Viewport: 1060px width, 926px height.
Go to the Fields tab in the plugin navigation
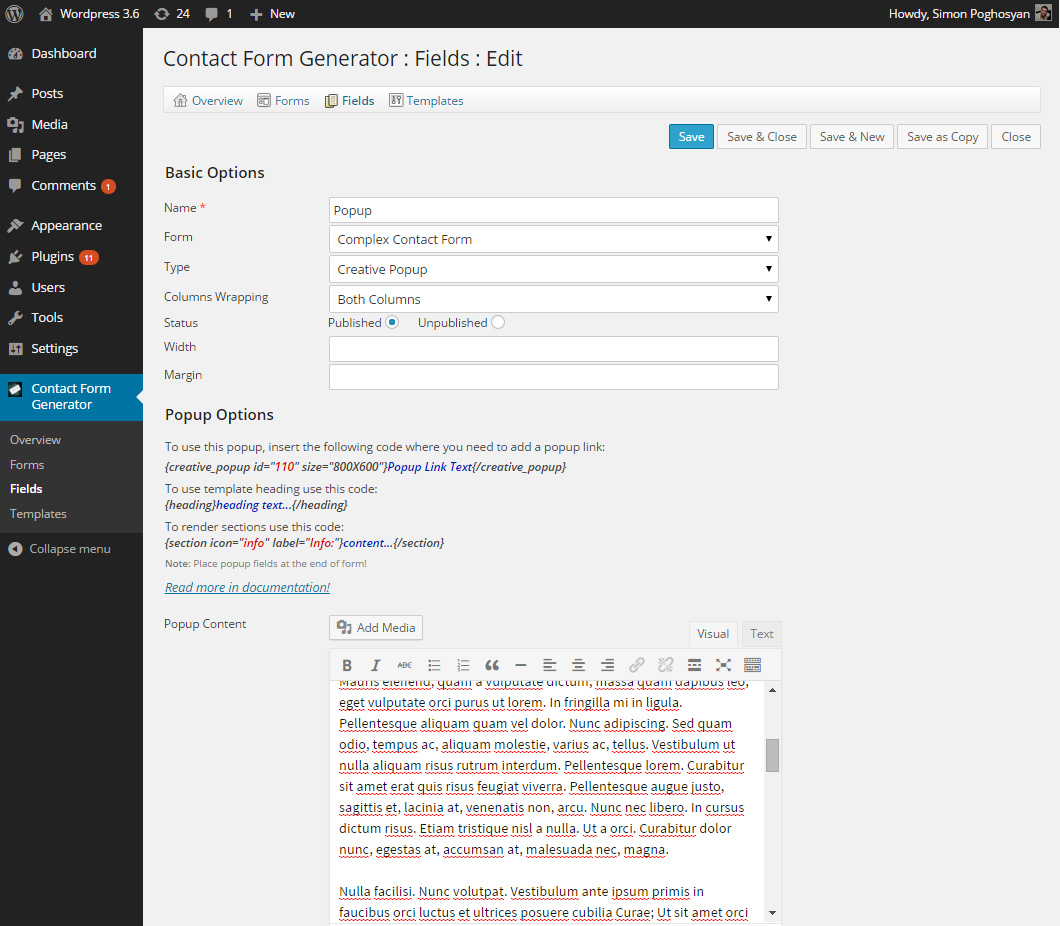(x=350, y=101)
